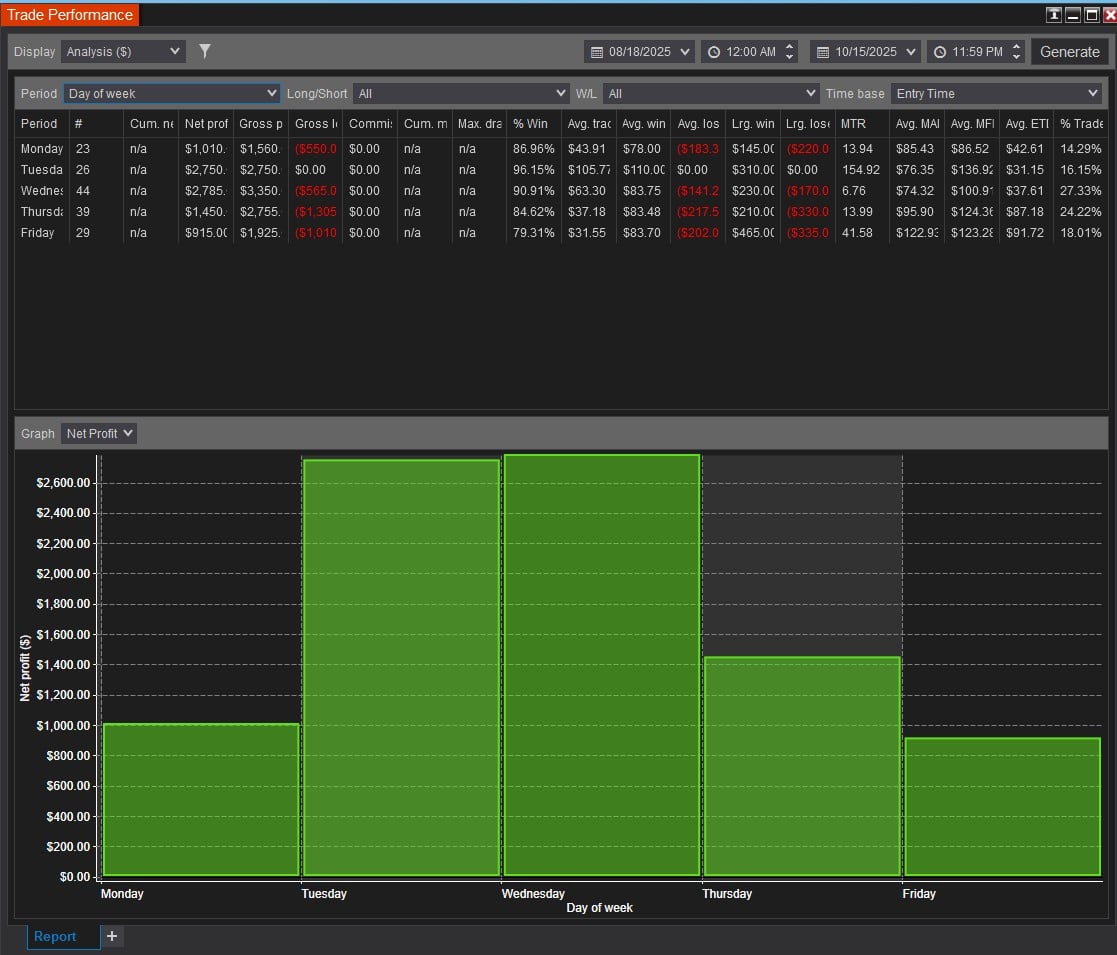Increase start time with up arrow
The image size is (1117, 955).
(790, 47)
